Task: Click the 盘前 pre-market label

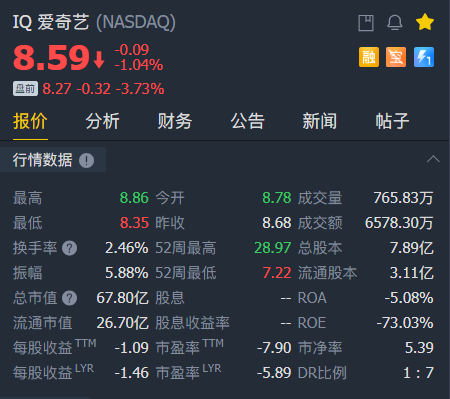Action: tap(25, 89)
